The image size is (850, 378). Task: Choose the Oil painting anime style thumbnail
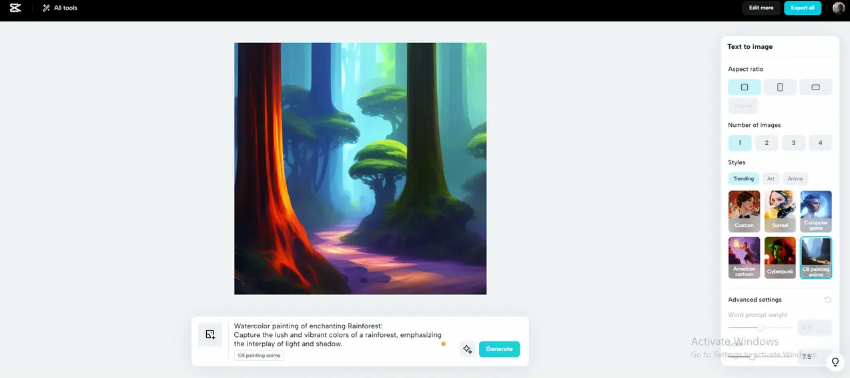[x=815, y=258]
